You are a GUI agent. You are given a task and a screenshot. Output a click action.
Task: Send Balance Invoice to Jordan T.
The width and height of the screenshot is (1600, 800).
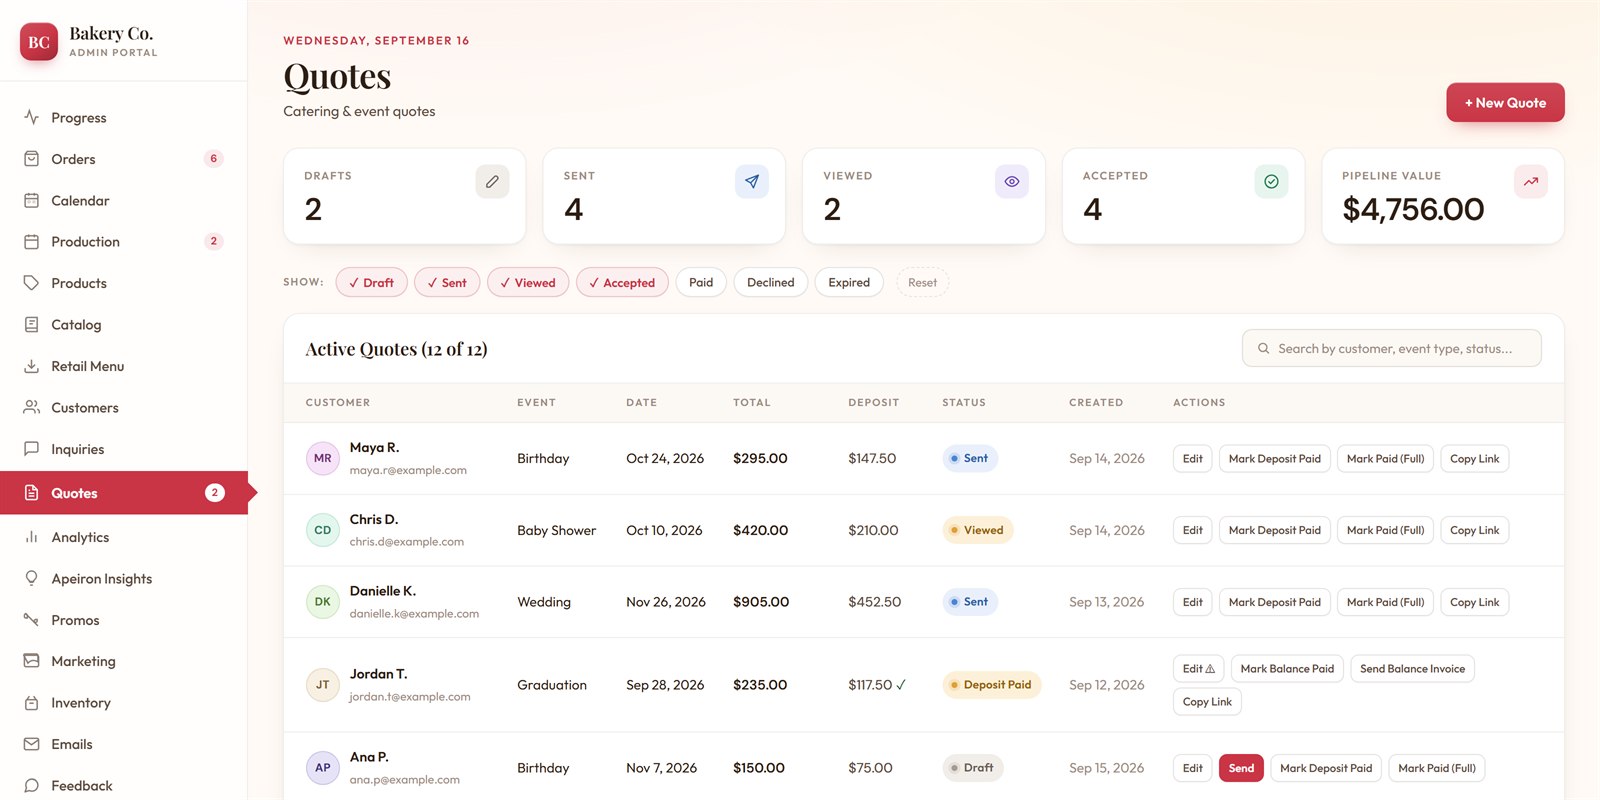pyautogui.click(x=1412, y=668)
